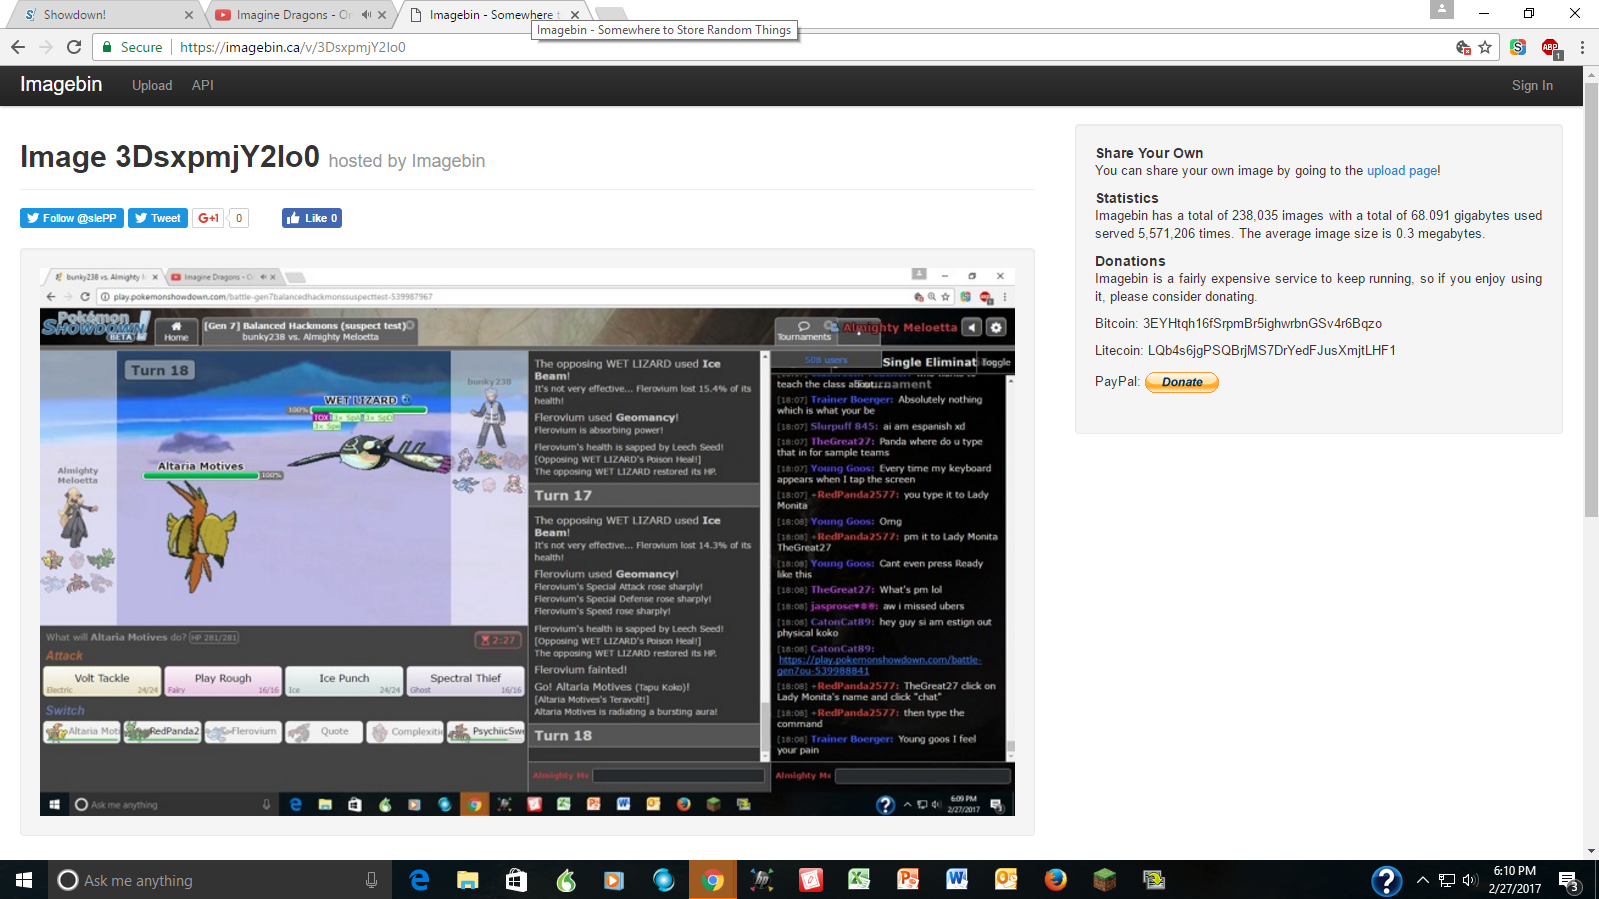Reload the Imagebin page
Viewport: 1599px width, 899px height.
pyautogui.click(x=74, y=47)
